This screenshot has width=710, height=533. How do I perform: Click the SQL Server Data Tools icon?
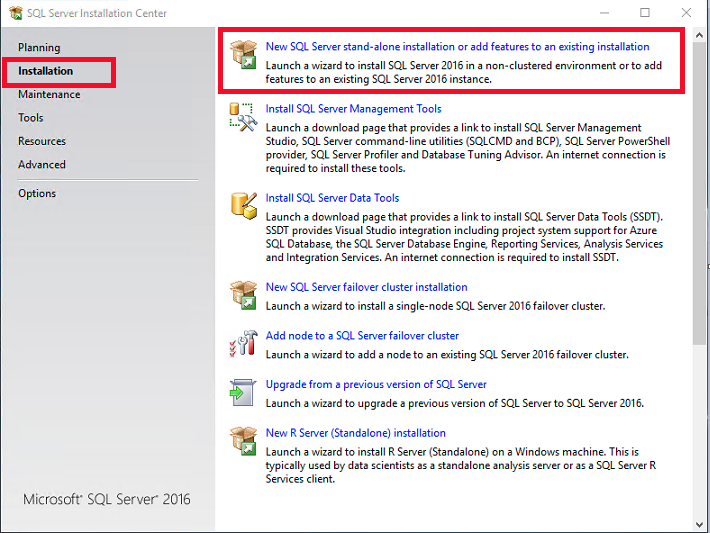[243, 205]
